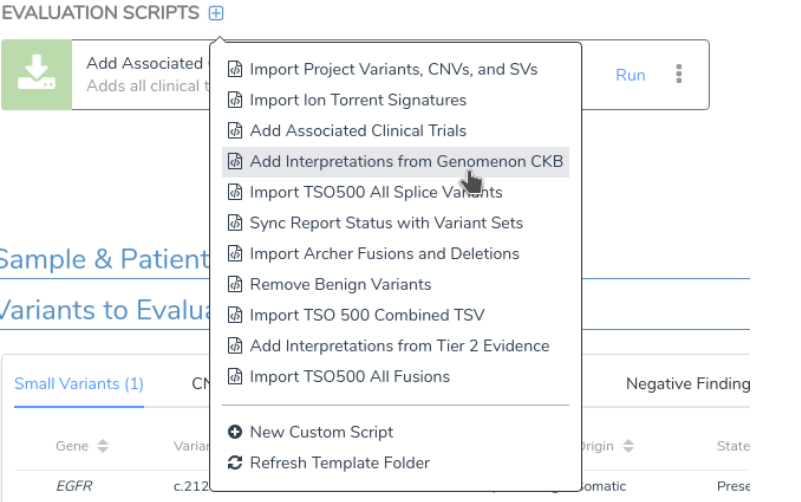
Task: Choose Add Associated Clinical Trials
Action: point(358,130)
